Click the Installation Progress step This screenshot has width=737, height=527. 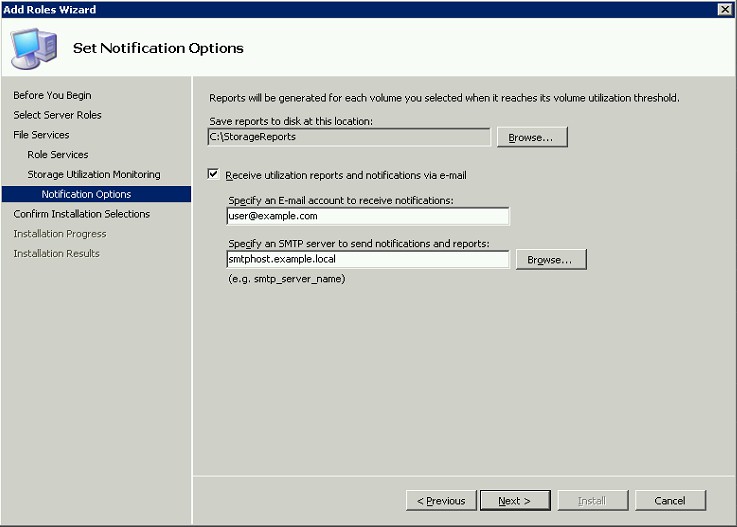(60, 234)
